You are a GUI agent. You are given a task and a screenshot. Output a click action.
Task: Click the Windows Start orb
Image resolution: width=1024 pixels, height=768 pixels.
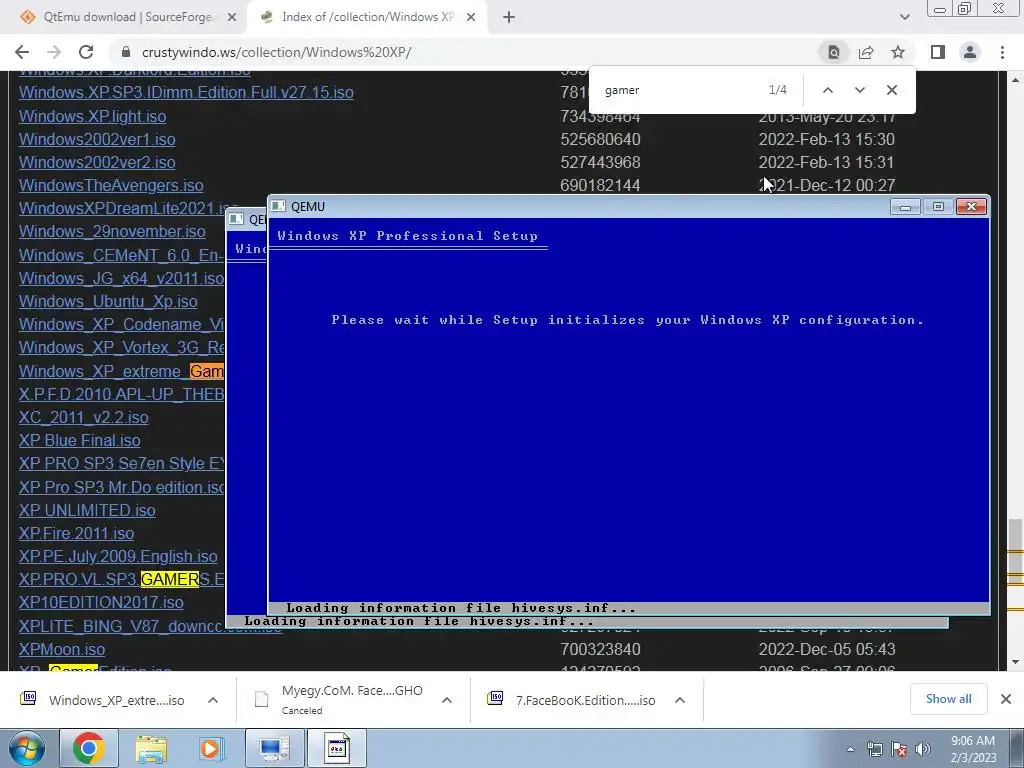[26, 749]
